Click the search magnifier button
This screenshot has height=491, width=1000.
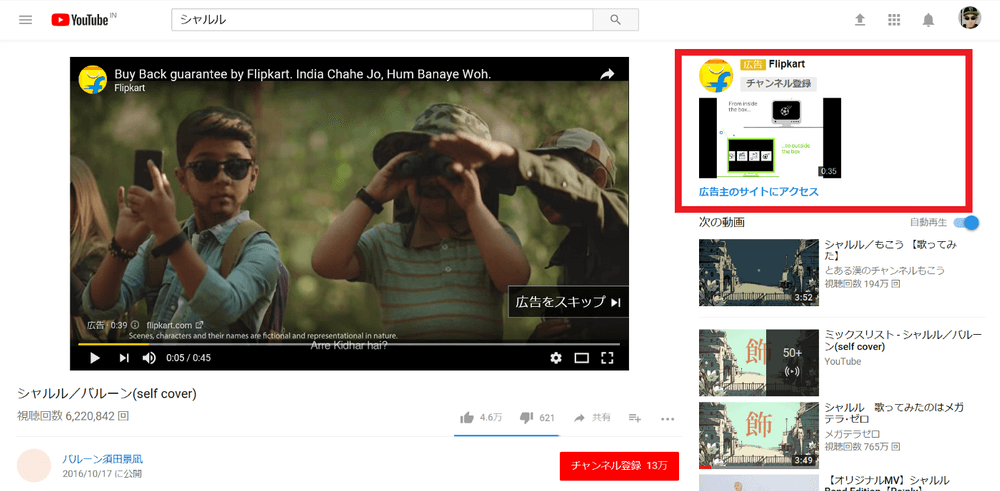click(x=615, y=19)
